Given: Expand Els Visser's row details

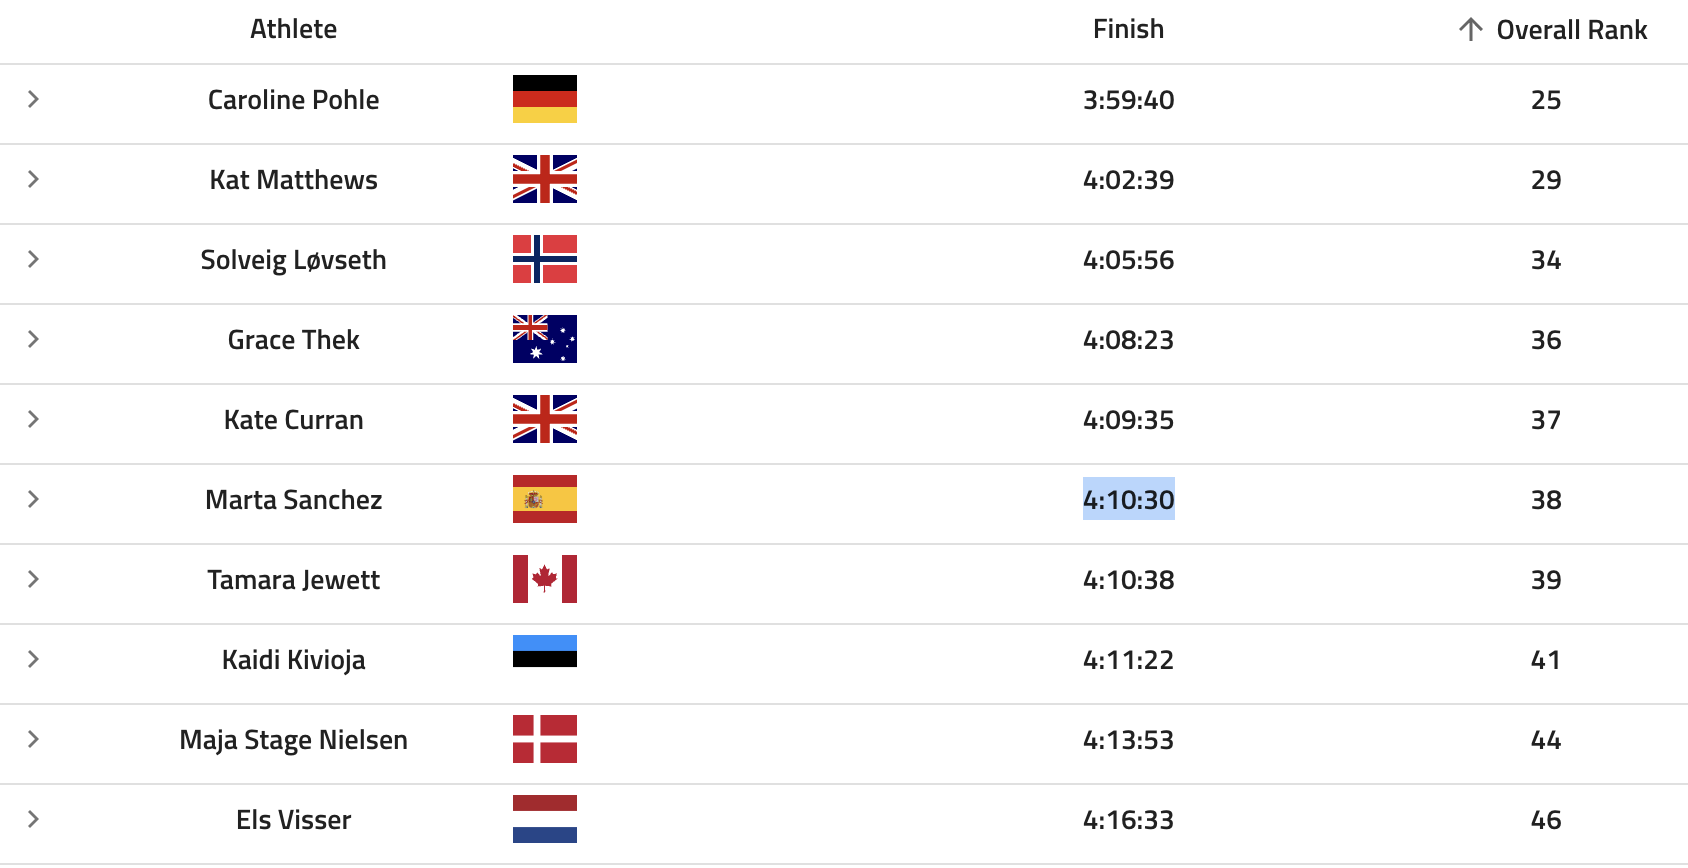Looking at the screenshot, I should click(33, 819).
